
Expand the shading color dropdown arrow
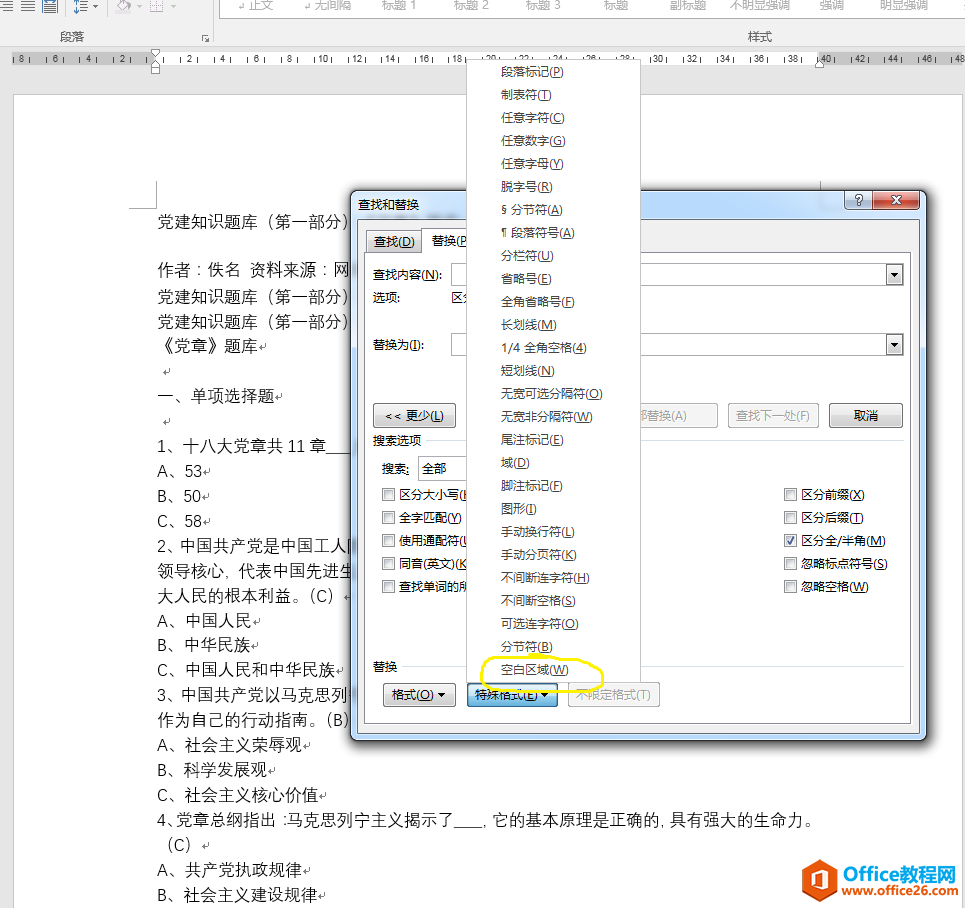(x=139, y=6)
